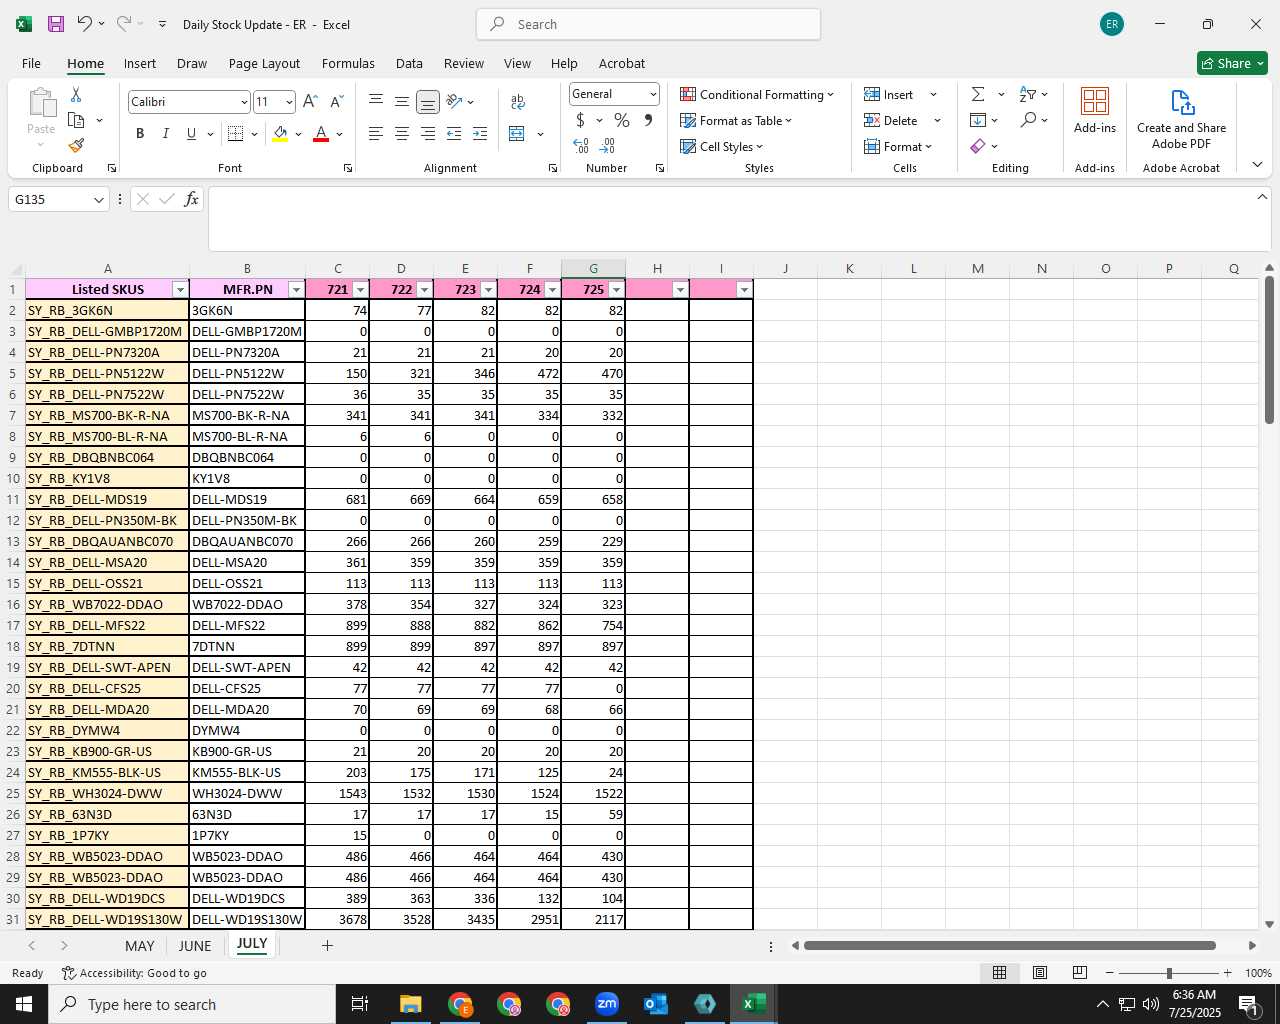The image size is (1280, 1024).
Task: Click Decrease Decimal icon
Action: tap(608, 146)
